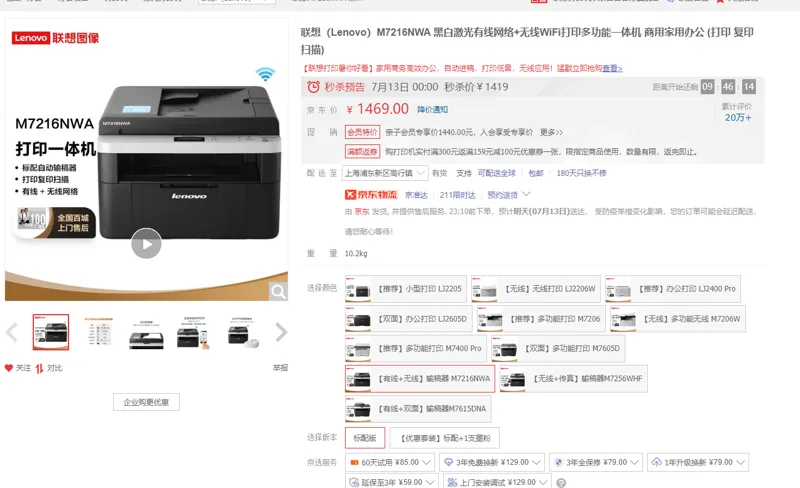
Task: Expand the 预约送货 delivery options chevron
Action: point(527,194)
